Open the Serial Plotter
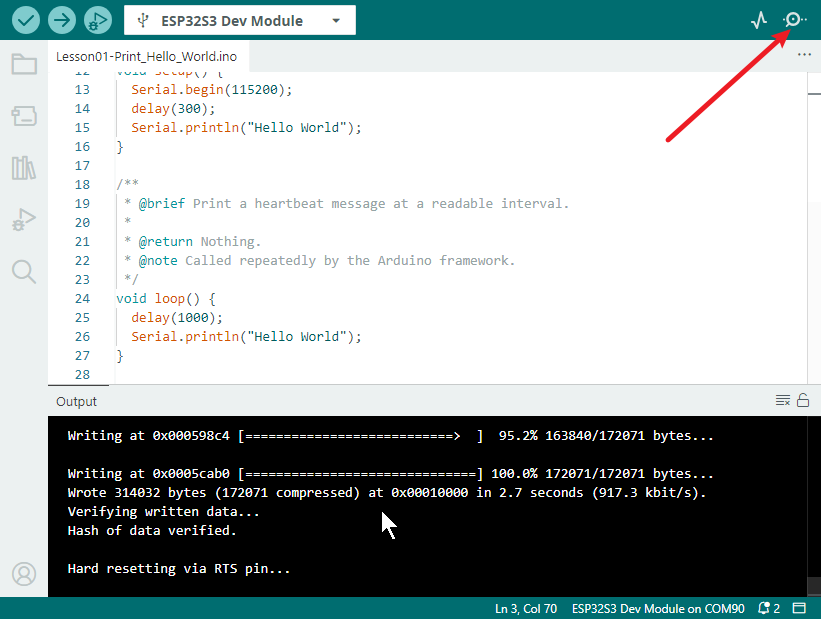821x619 pixels. tap(759, 20)
